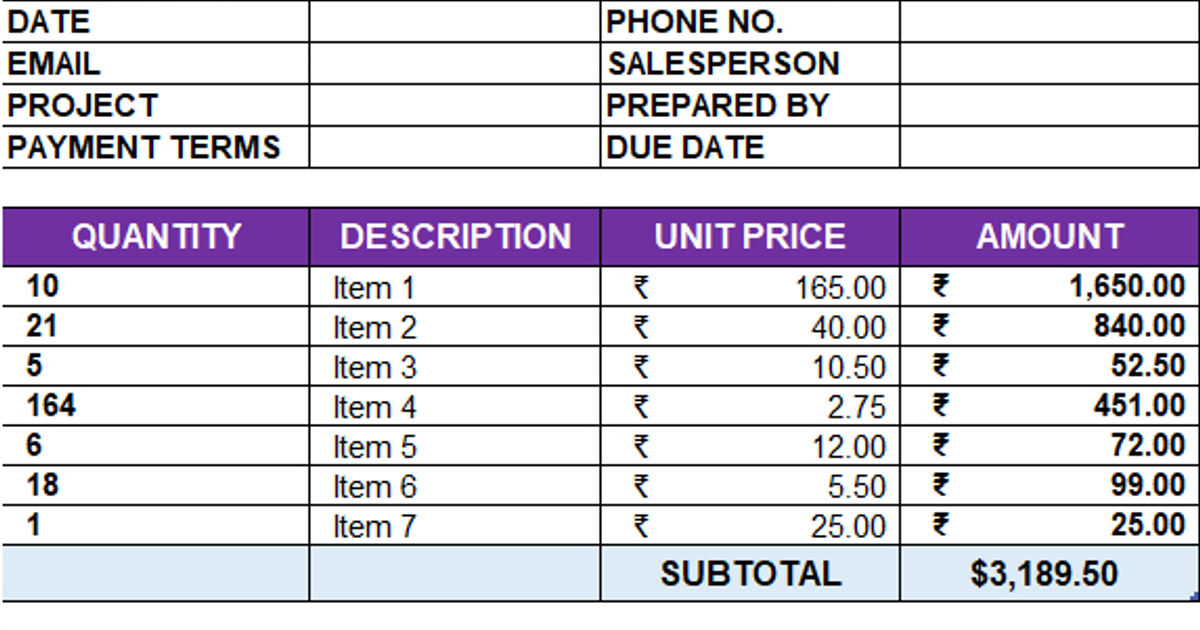Viewport: 1200px width, 630px height.
Task: Select the subtotal value $3,189.50
Action: click(1049, 574)
